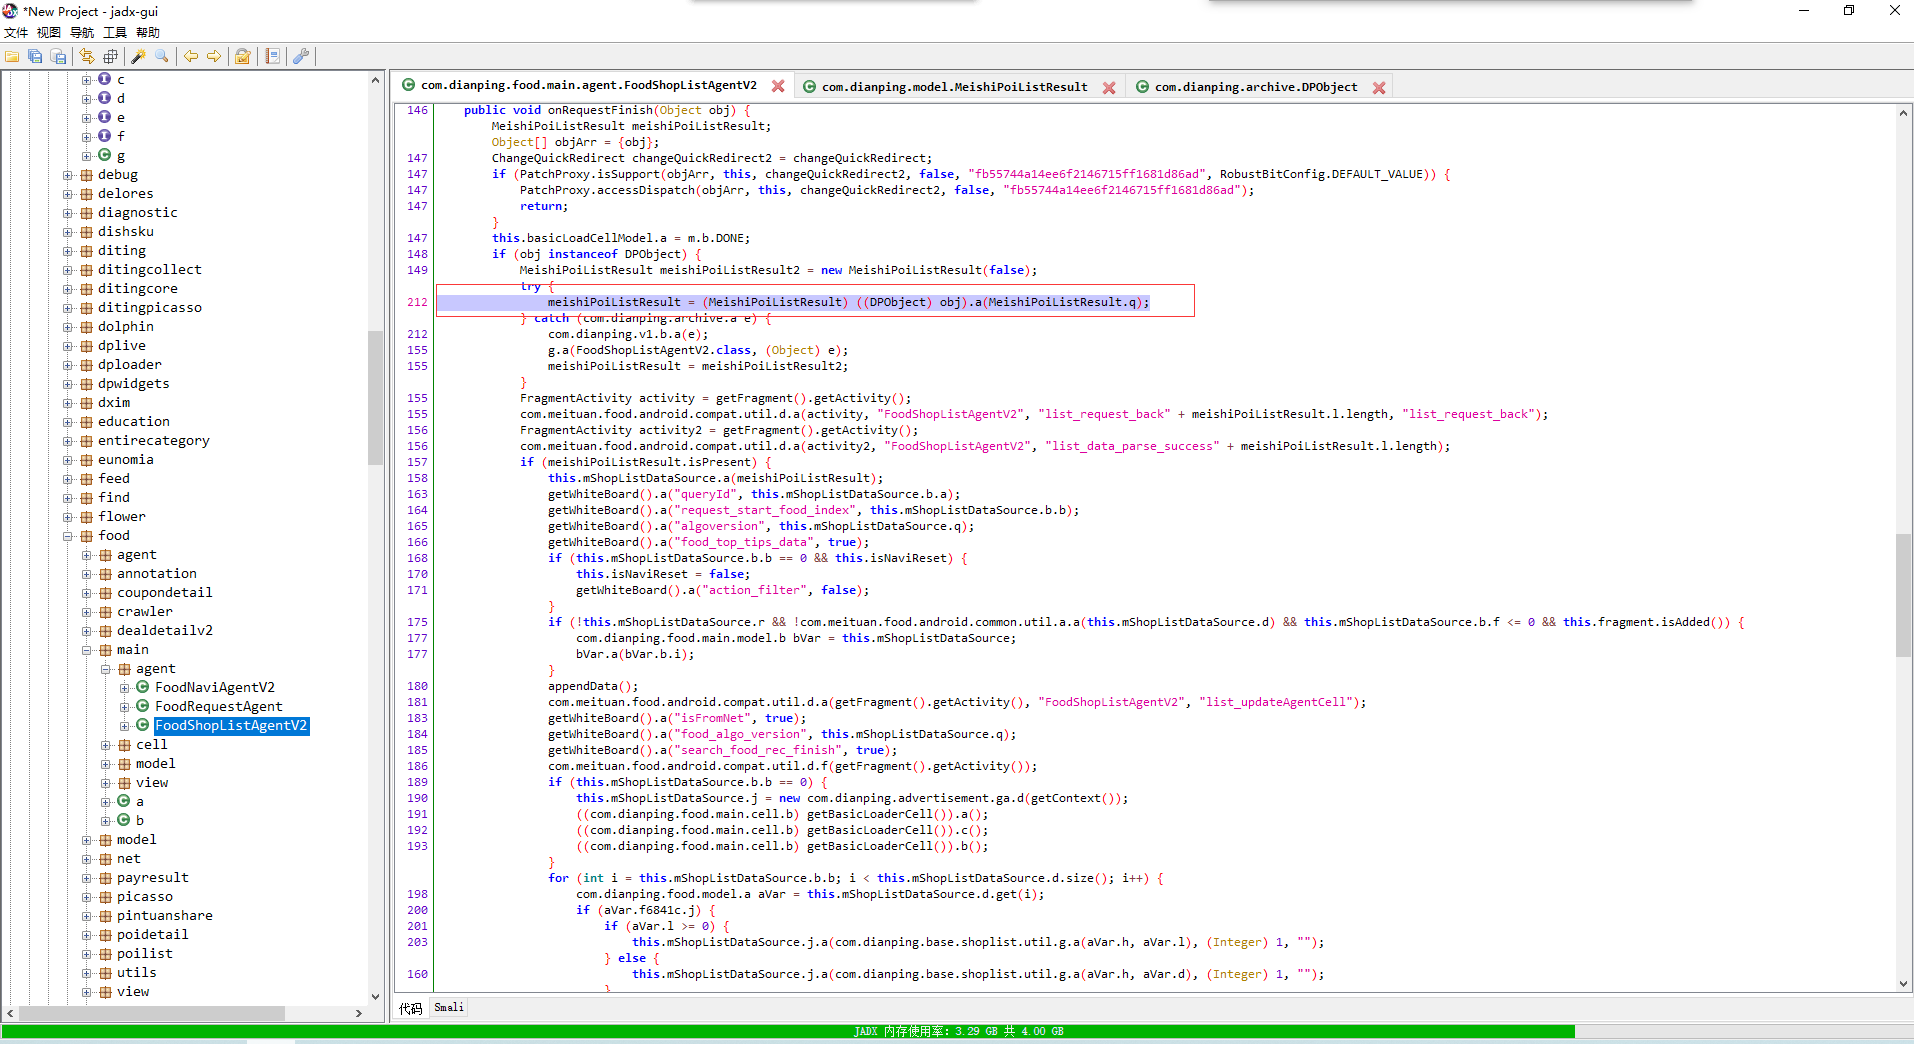Navigate back with the left arrow icon
The height and width of the screenshot is (1044, 1914).
pyautogui.click(x=190, y=57)
